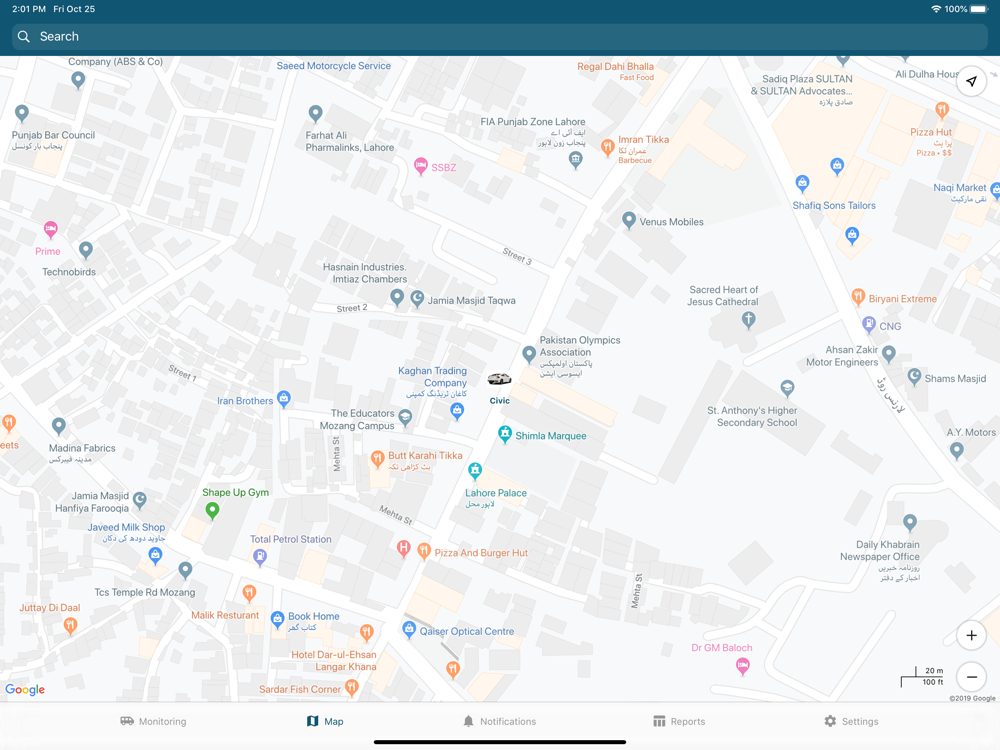Tap the Iran Brothers shop icon
The height and width of the screenshot is (750, 1000).
tap(284, 399)
